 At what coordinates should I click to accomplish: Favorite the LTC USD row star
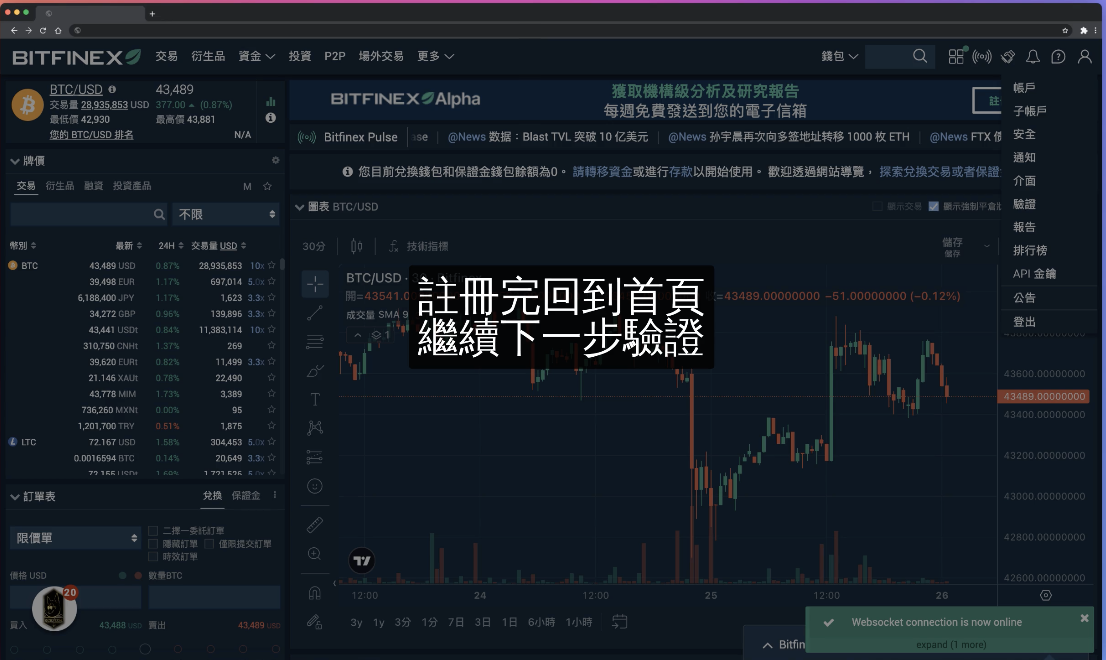coord(272,442)
